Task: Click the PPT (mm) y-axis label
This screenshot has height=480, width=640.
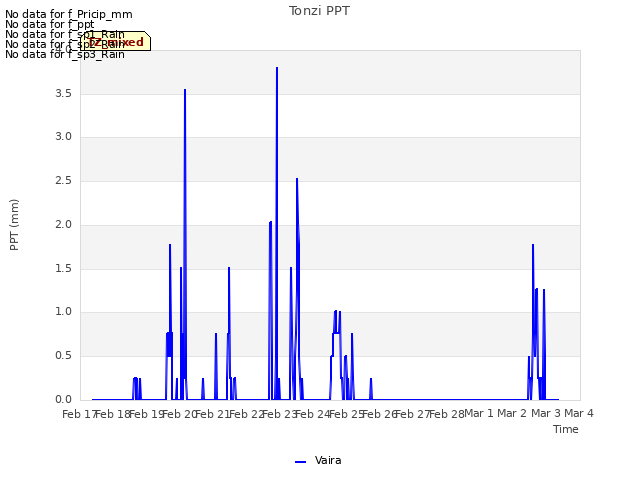Action: [x=14, y=224]
